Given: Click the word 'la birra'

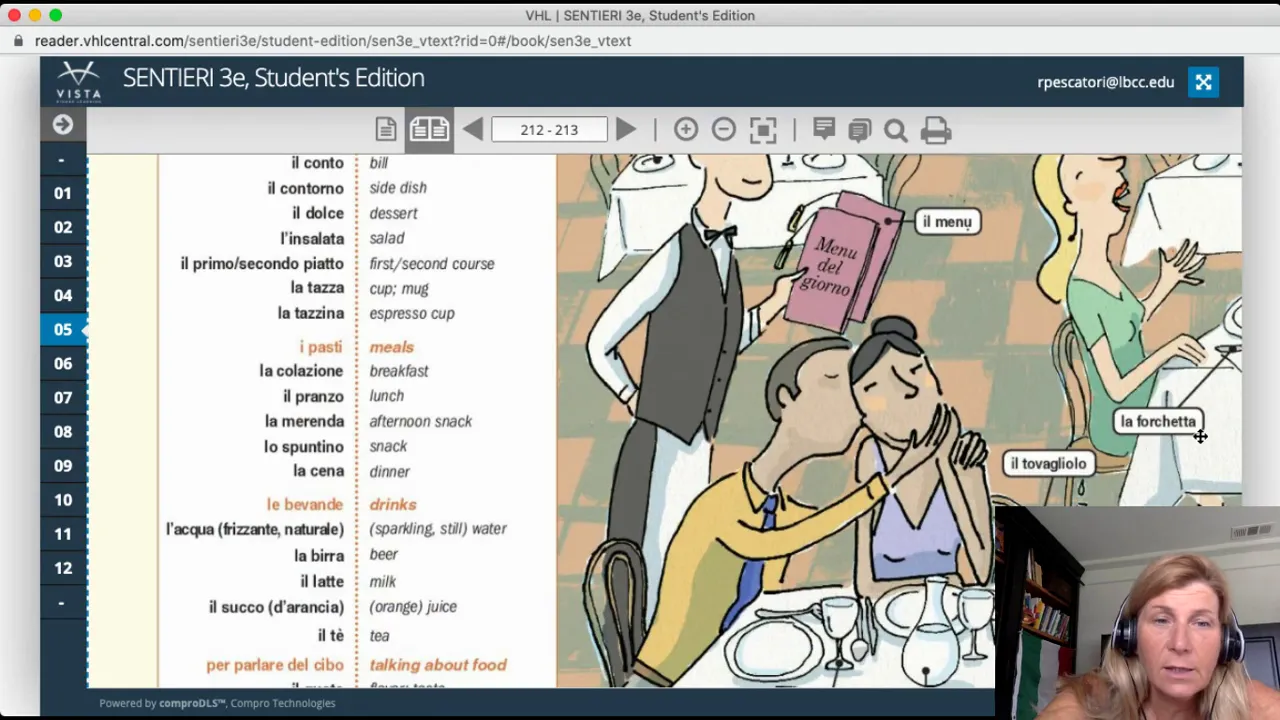Looking at the screenshot, I should tap(319, 555).
